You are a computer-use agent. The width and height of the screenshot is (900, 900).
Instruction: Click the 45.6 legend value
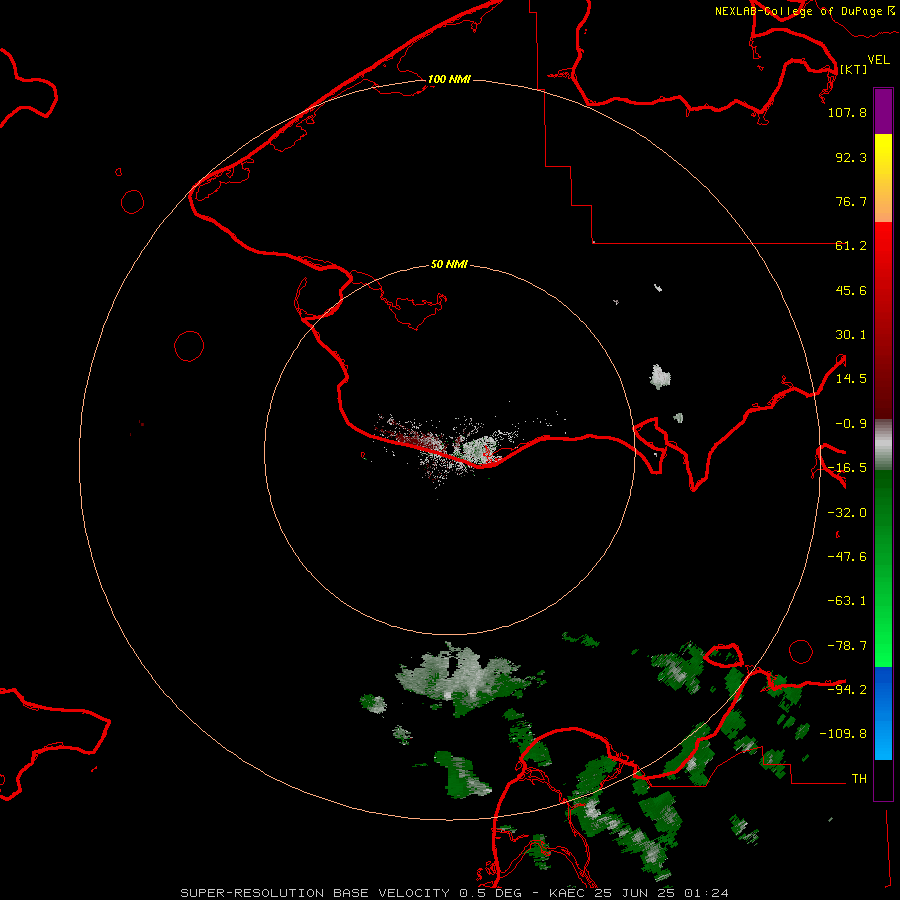[x=851, y=290]
